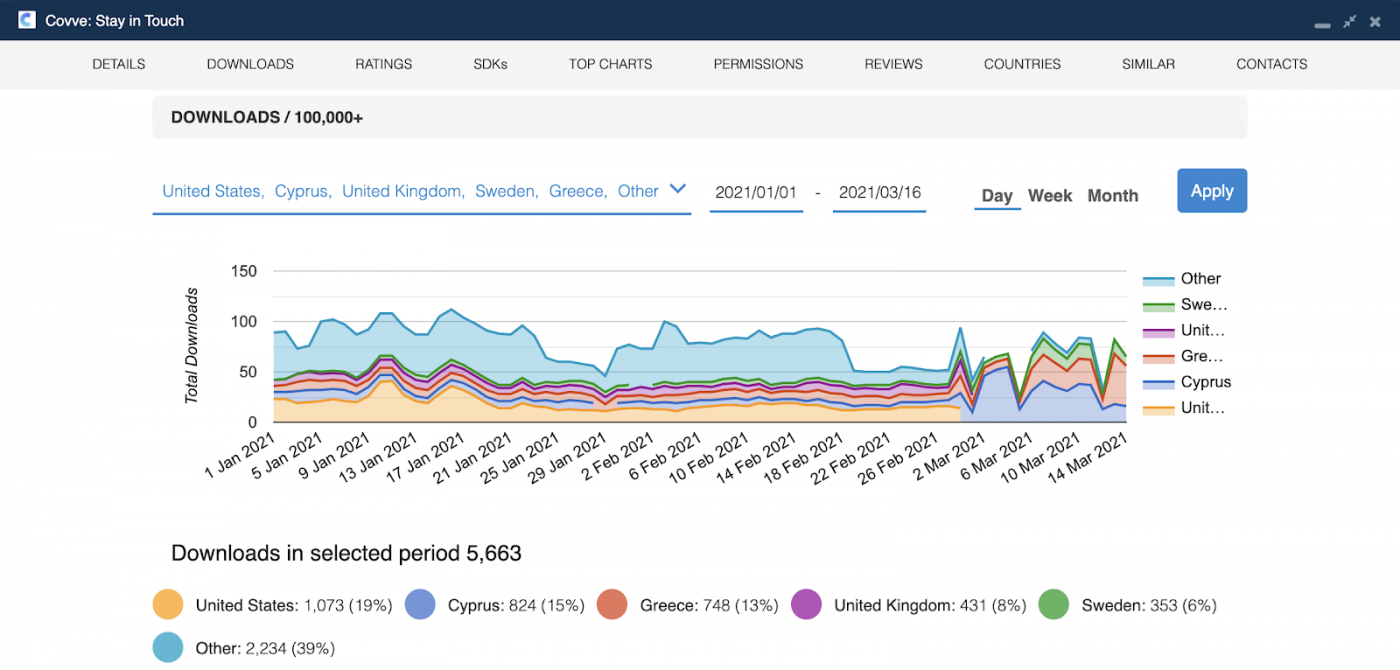Expand the Other countries dropdown

(679, 189)
